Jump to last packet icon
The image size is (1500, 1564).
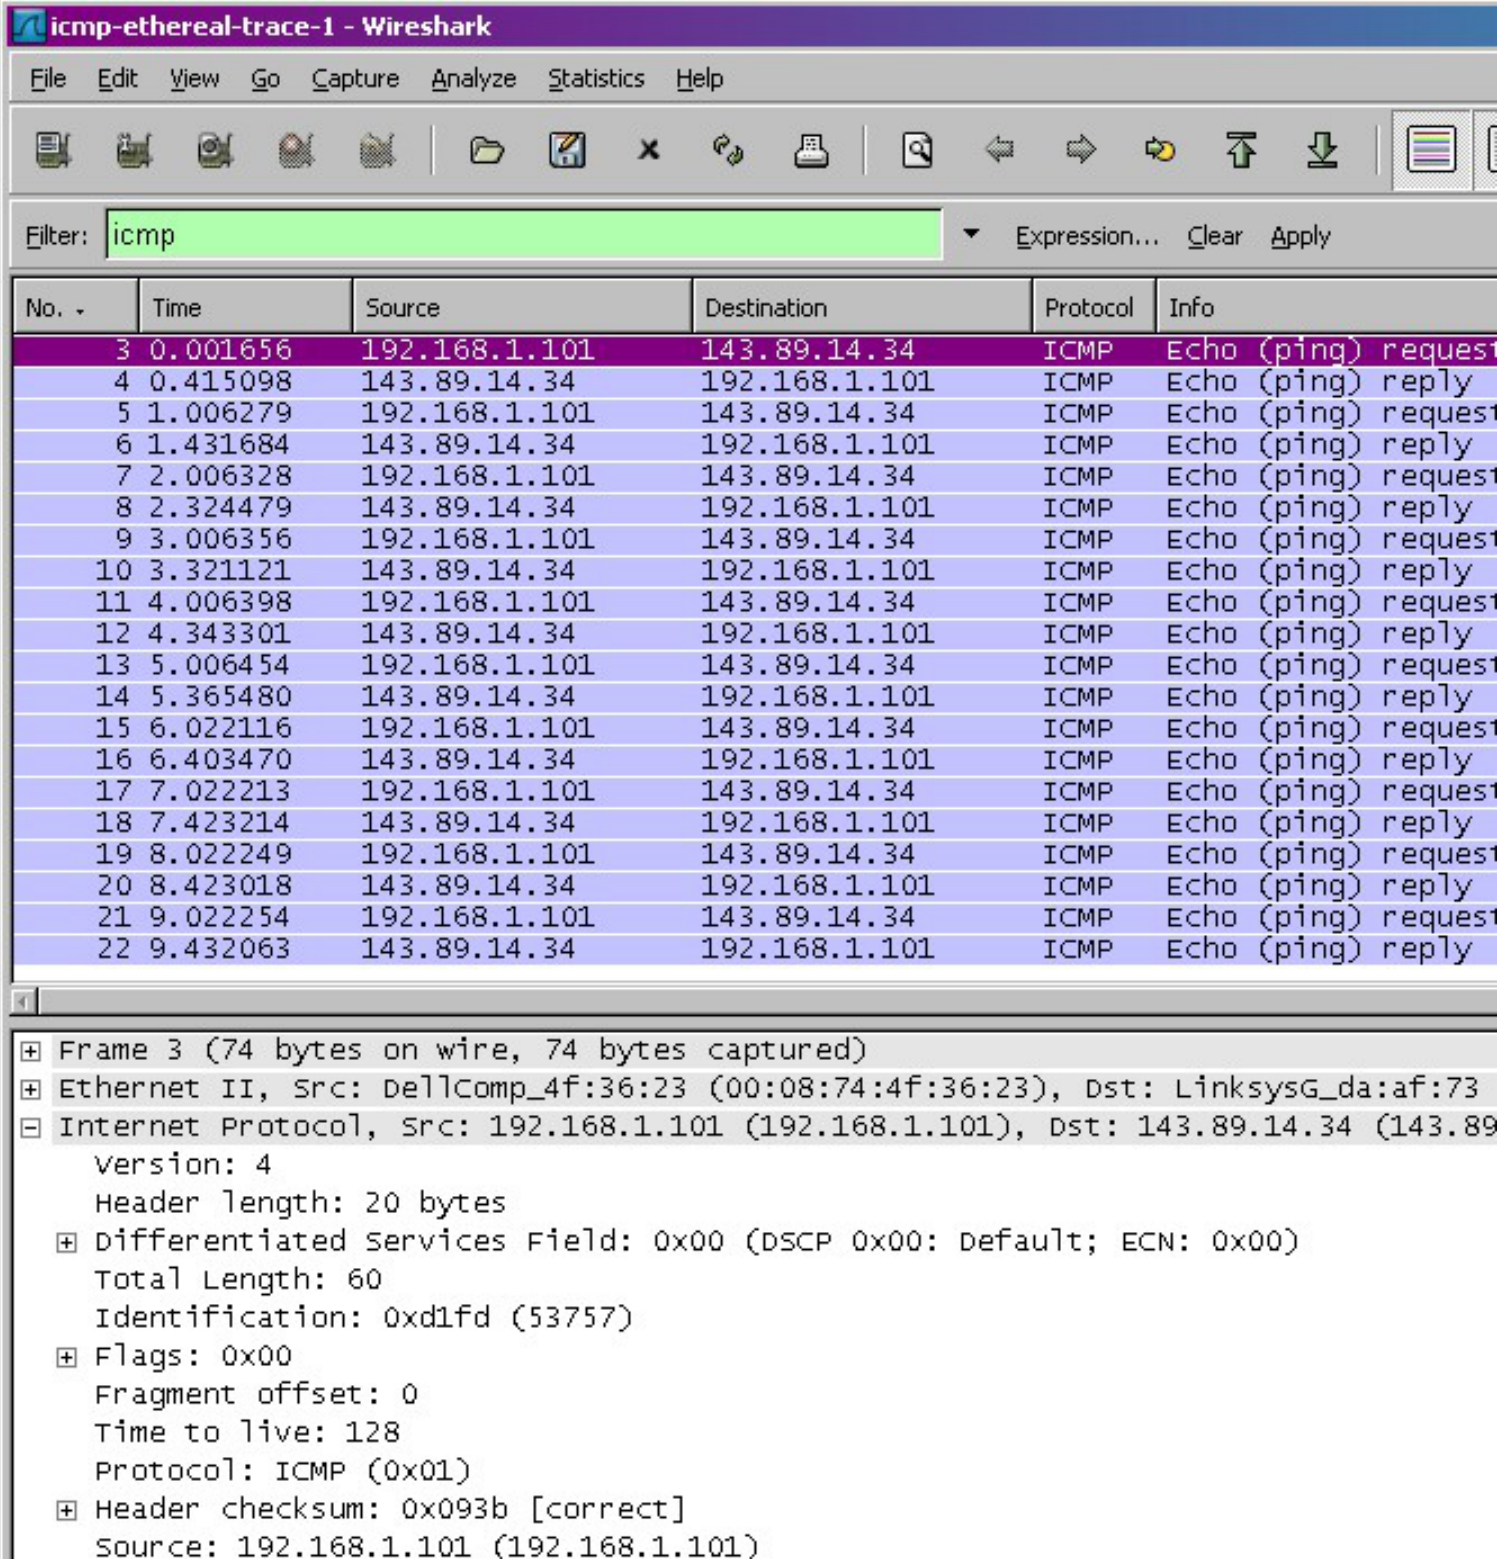(1322, 151)
